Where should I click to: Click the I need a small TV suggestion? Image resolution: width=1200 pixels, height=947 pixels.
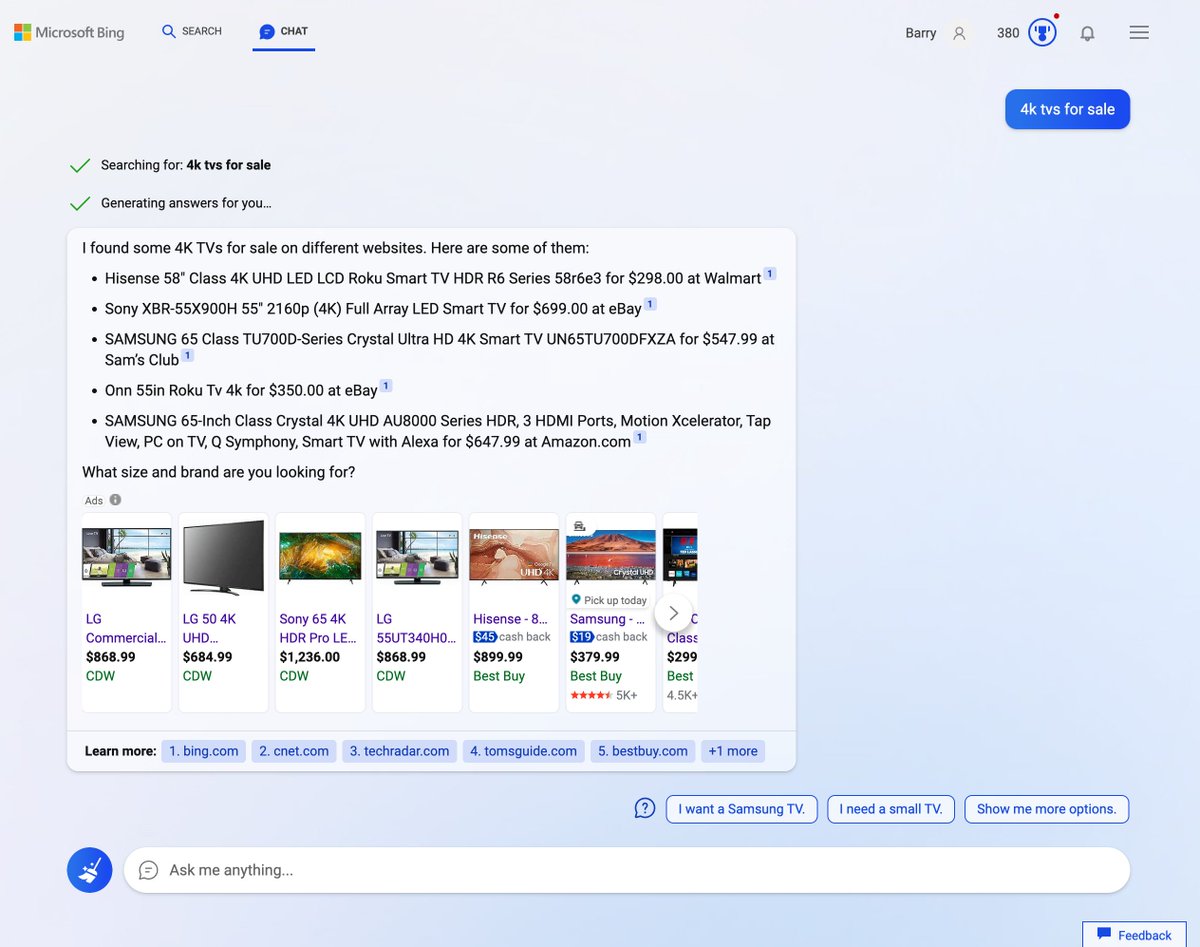pyautogui.click(x=890, y=808)
